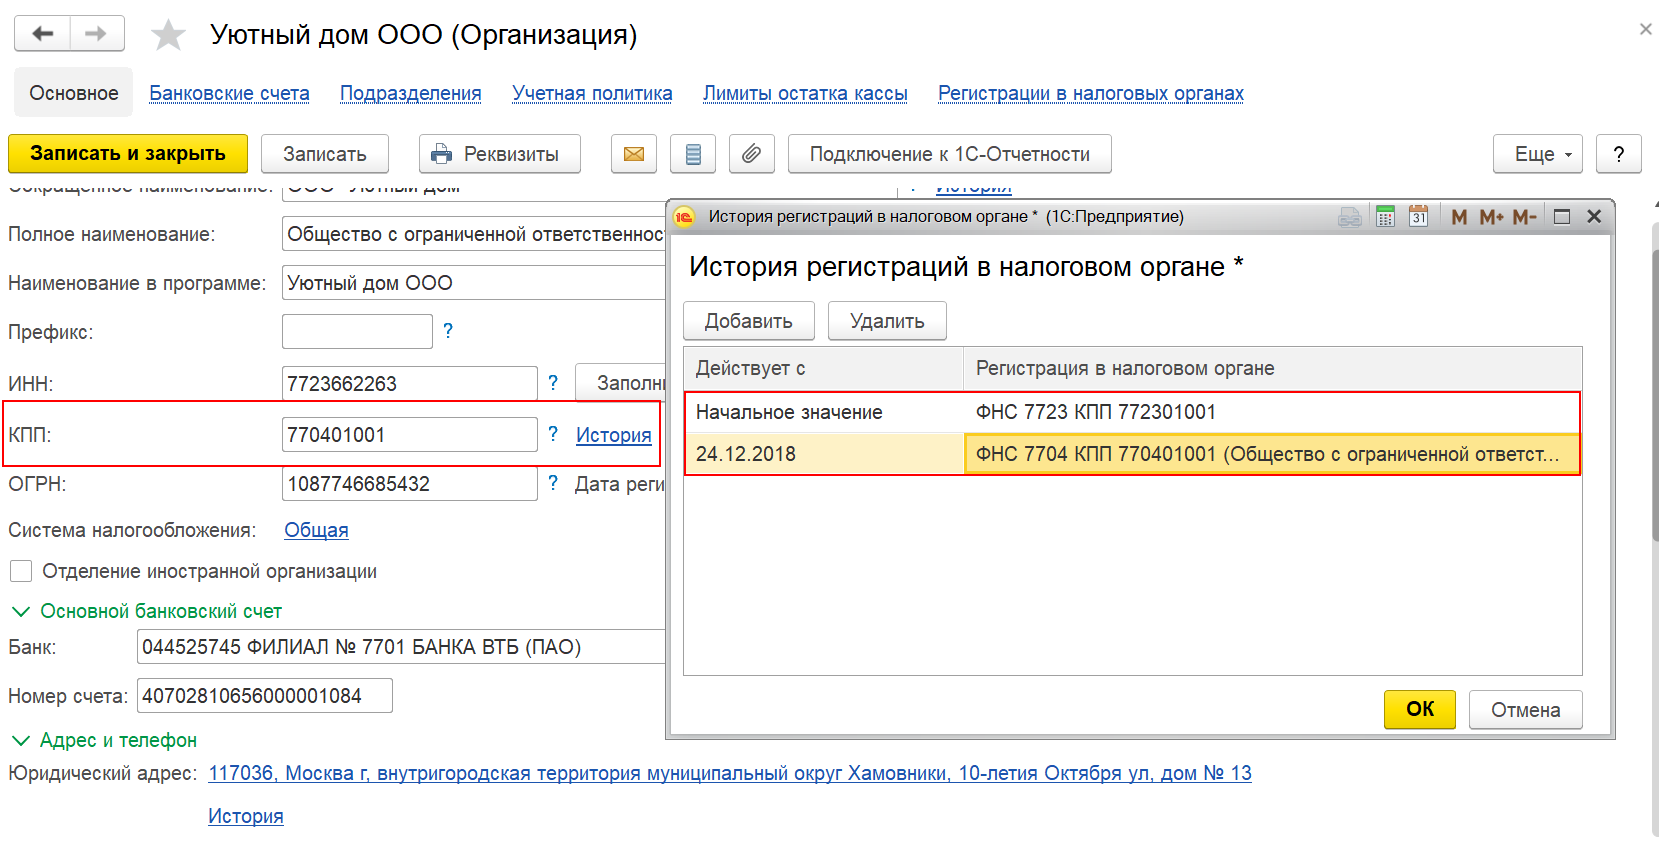Switch to Банковские счета tab
The height and width of the screenshot is (843, 1659).
[229, 93]
